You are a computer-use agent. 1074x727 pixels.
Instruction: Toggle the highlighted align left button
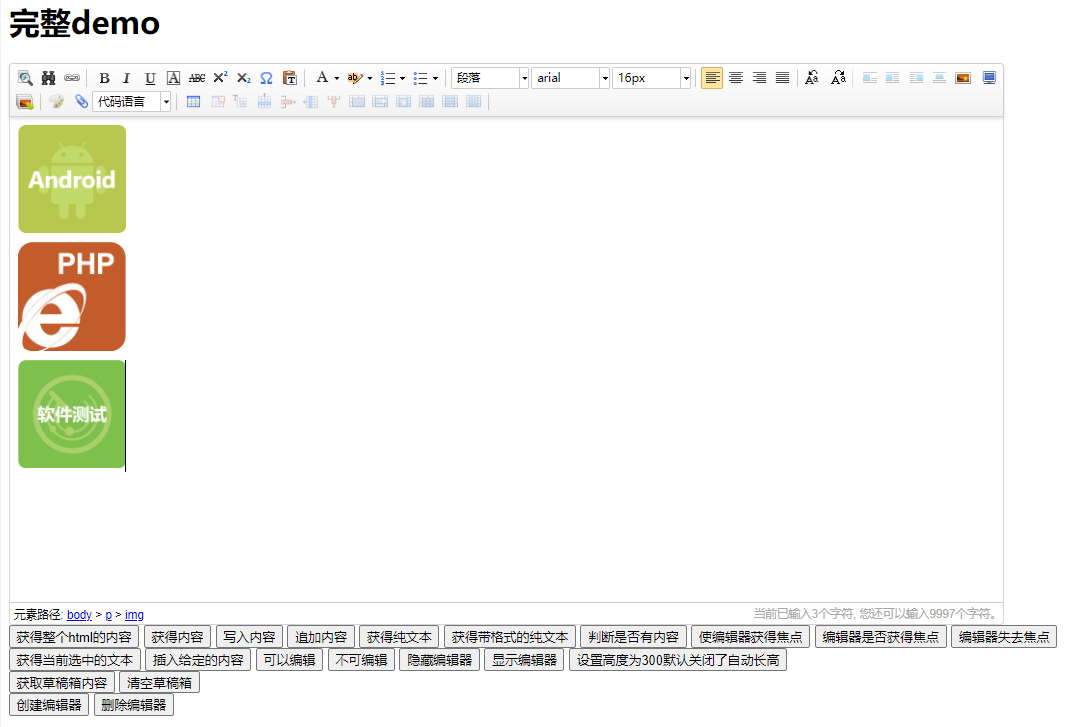pyautogui.click(x=712, y=78)
